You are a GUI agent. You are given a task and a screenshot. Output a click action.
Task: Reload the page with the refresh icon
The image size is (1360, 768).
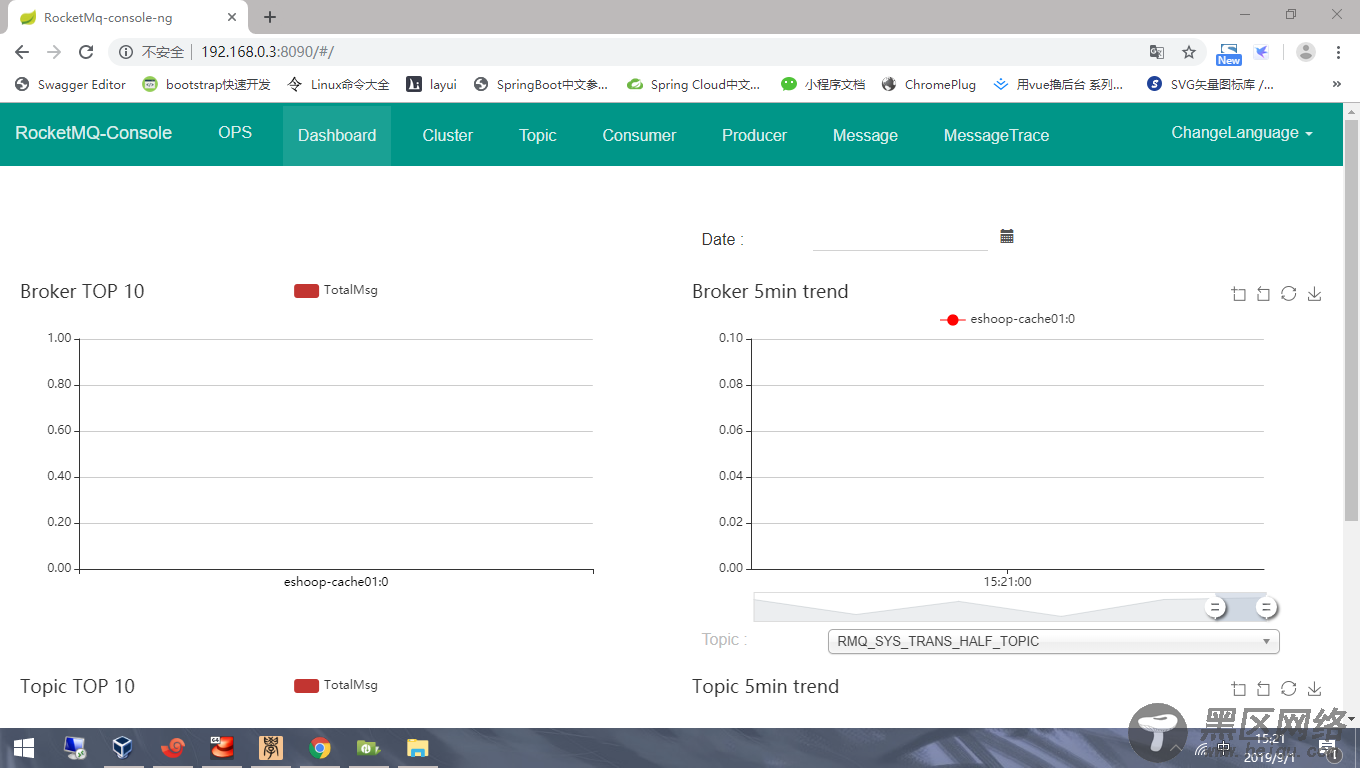(86, 52)
